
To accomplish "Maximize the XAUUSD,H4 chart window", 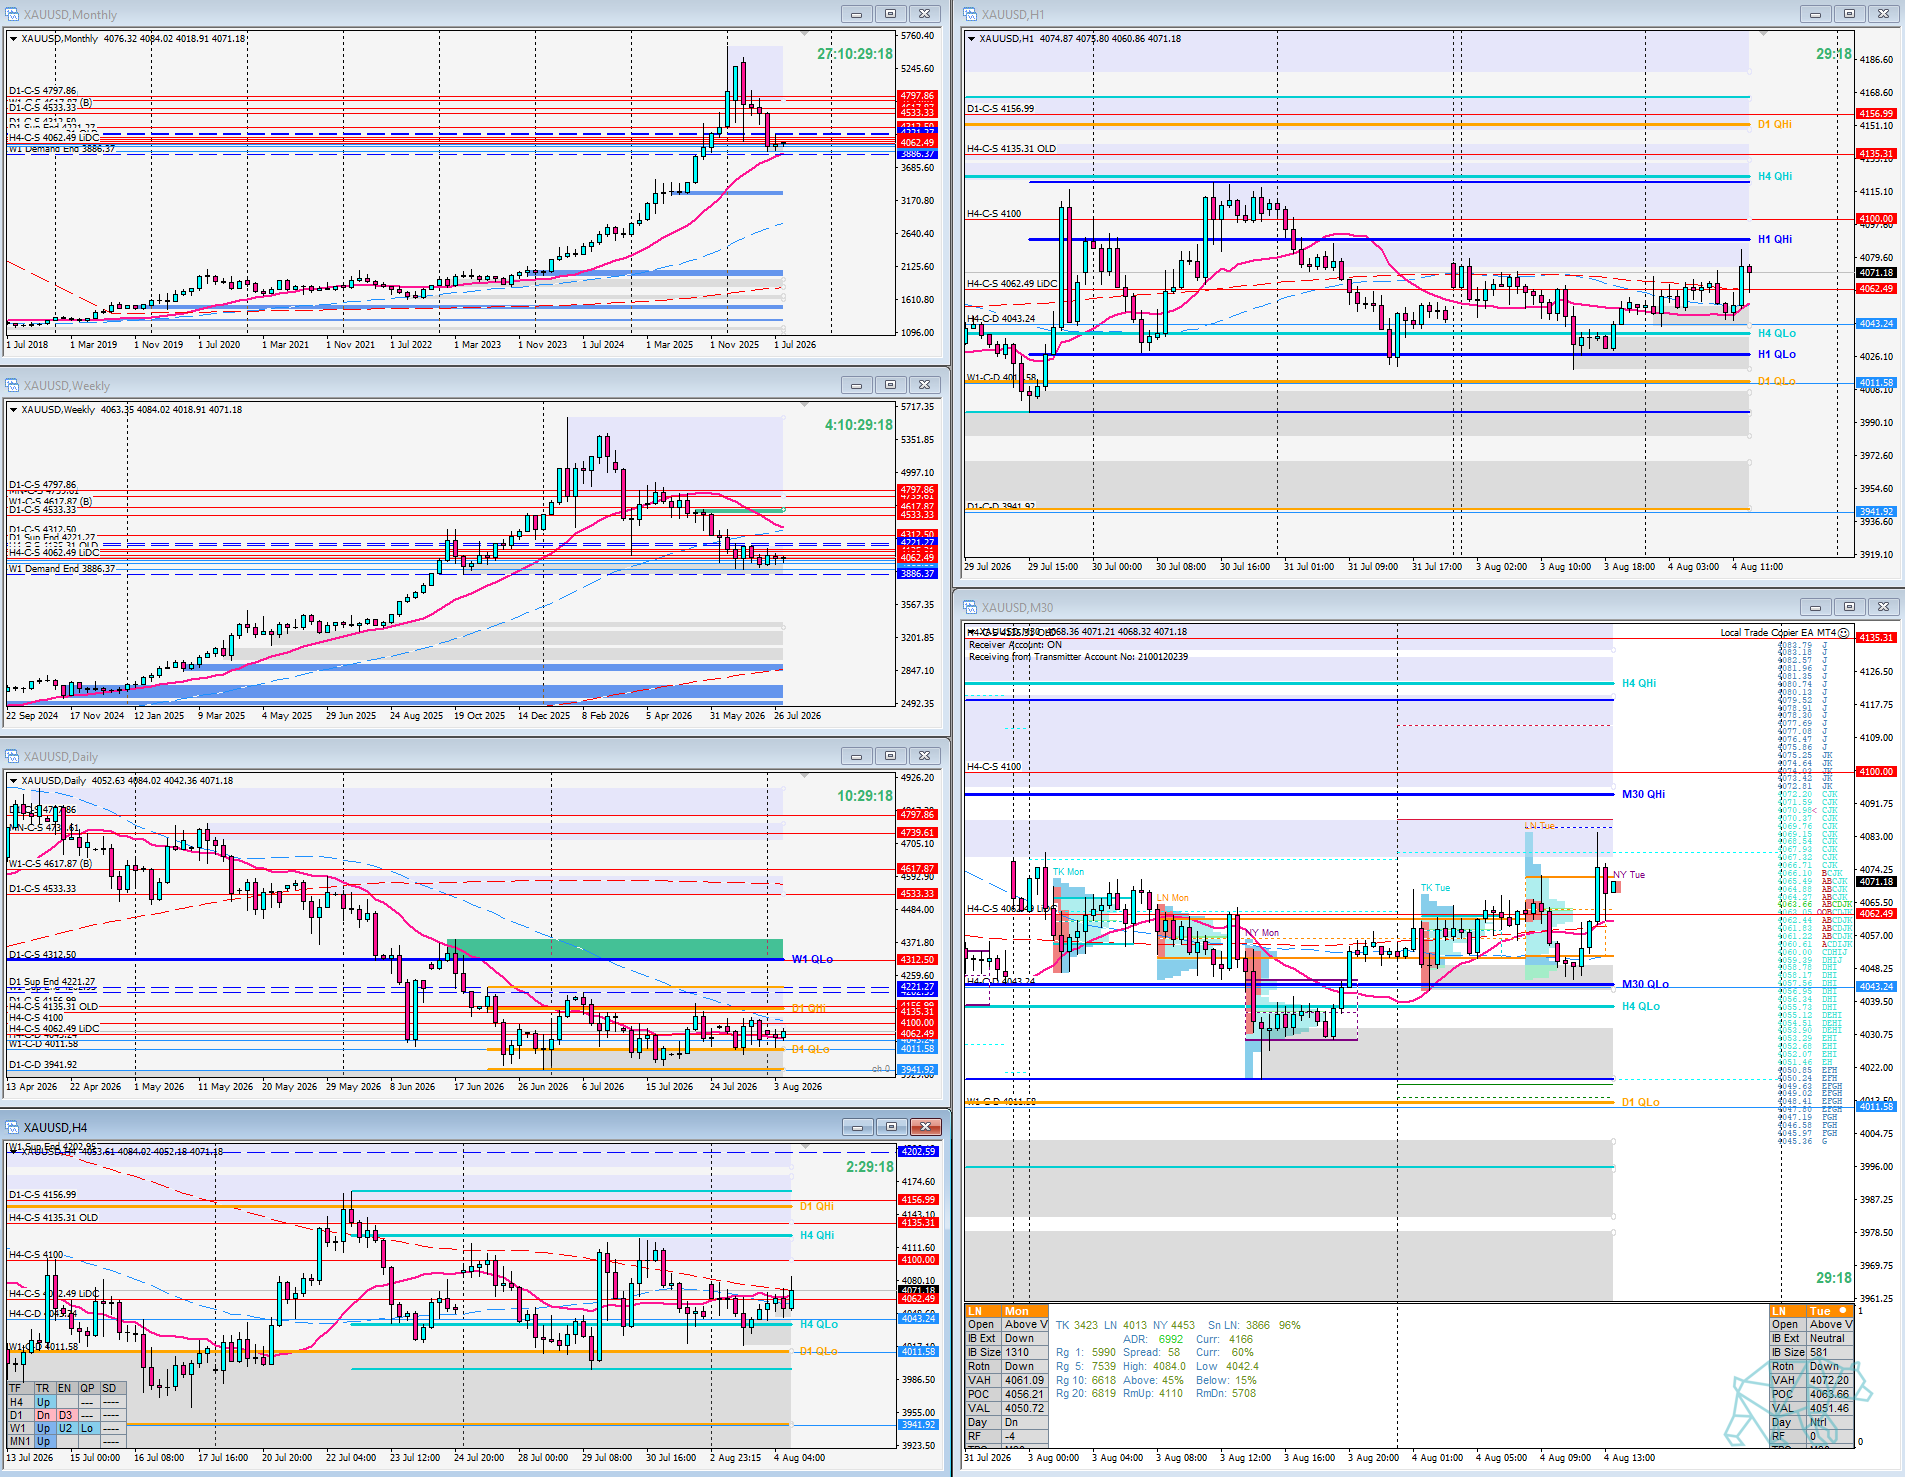I will tap(891, 1127).
